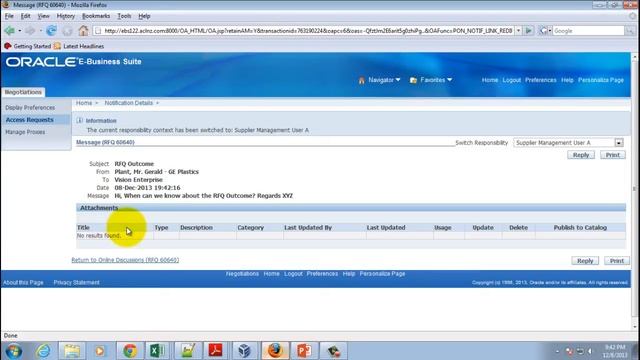This screenshot has height=360, width=640.
Task: Switch to Excel in the taskbar
Action: 158,351
